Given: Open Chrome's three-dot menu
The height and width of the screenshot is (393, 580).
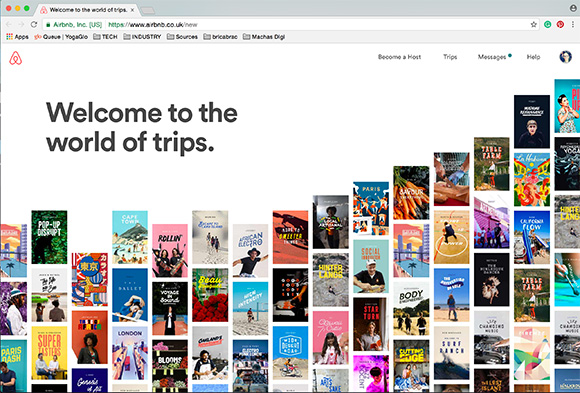Looking at the screenshot, I should click(x=573, y=24).
